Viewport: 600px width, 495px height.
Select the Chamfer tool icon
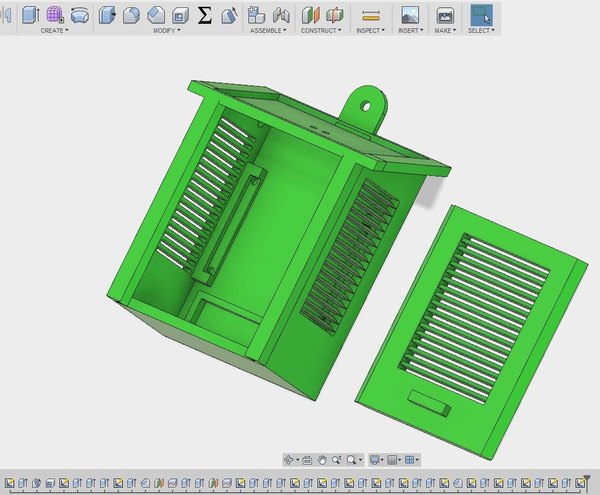(156, 15)
